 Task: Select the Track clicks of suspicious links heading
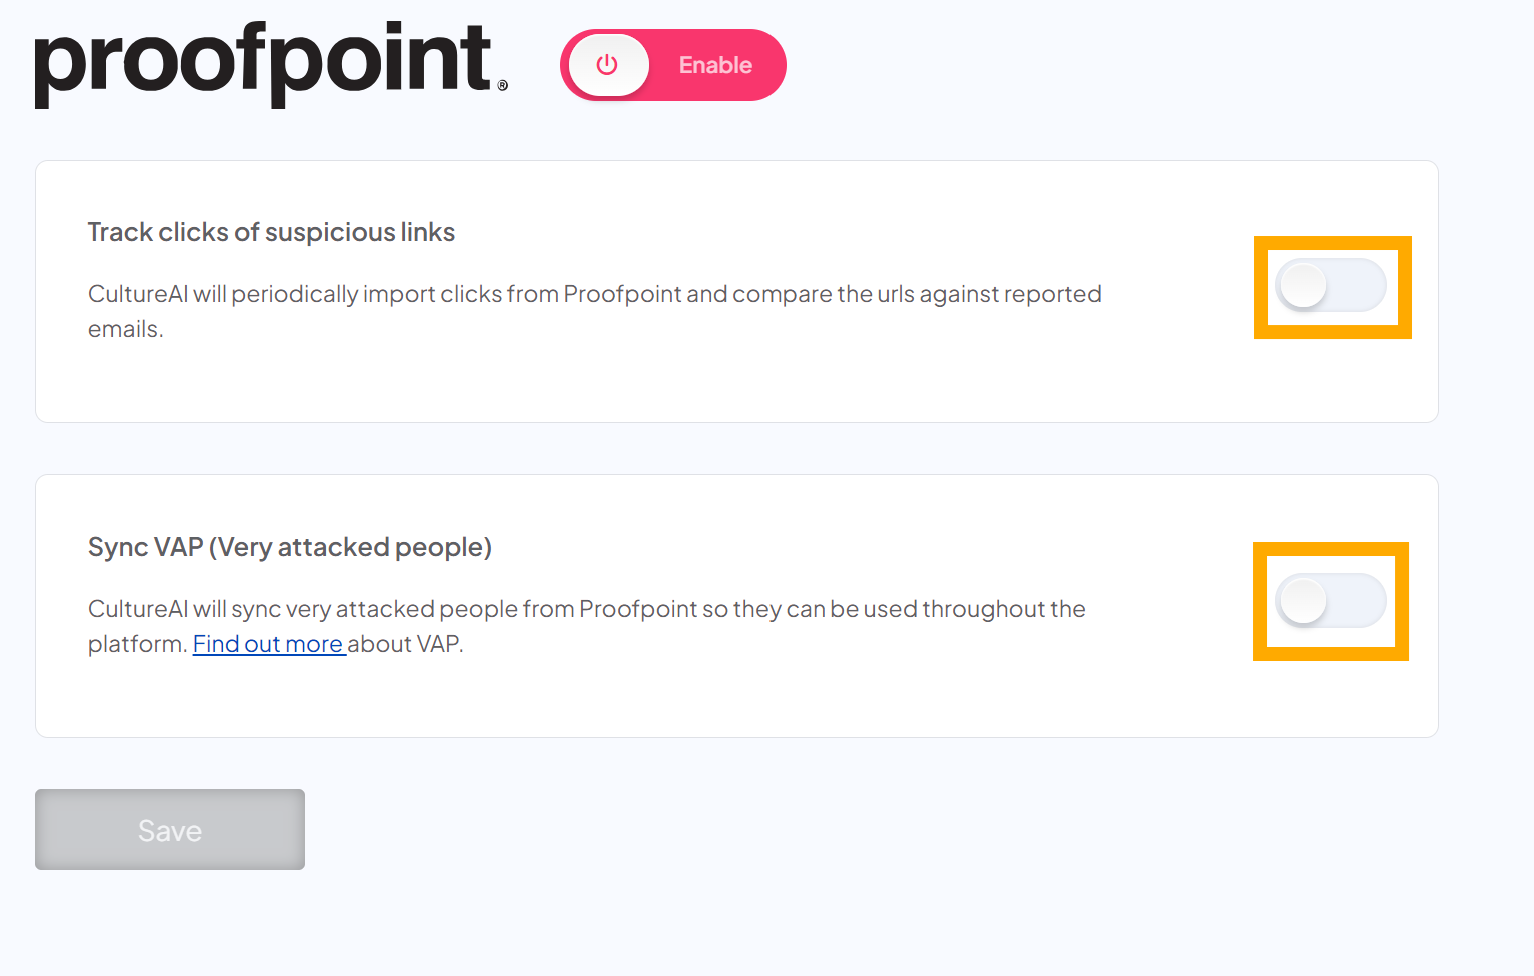[271, 231]
